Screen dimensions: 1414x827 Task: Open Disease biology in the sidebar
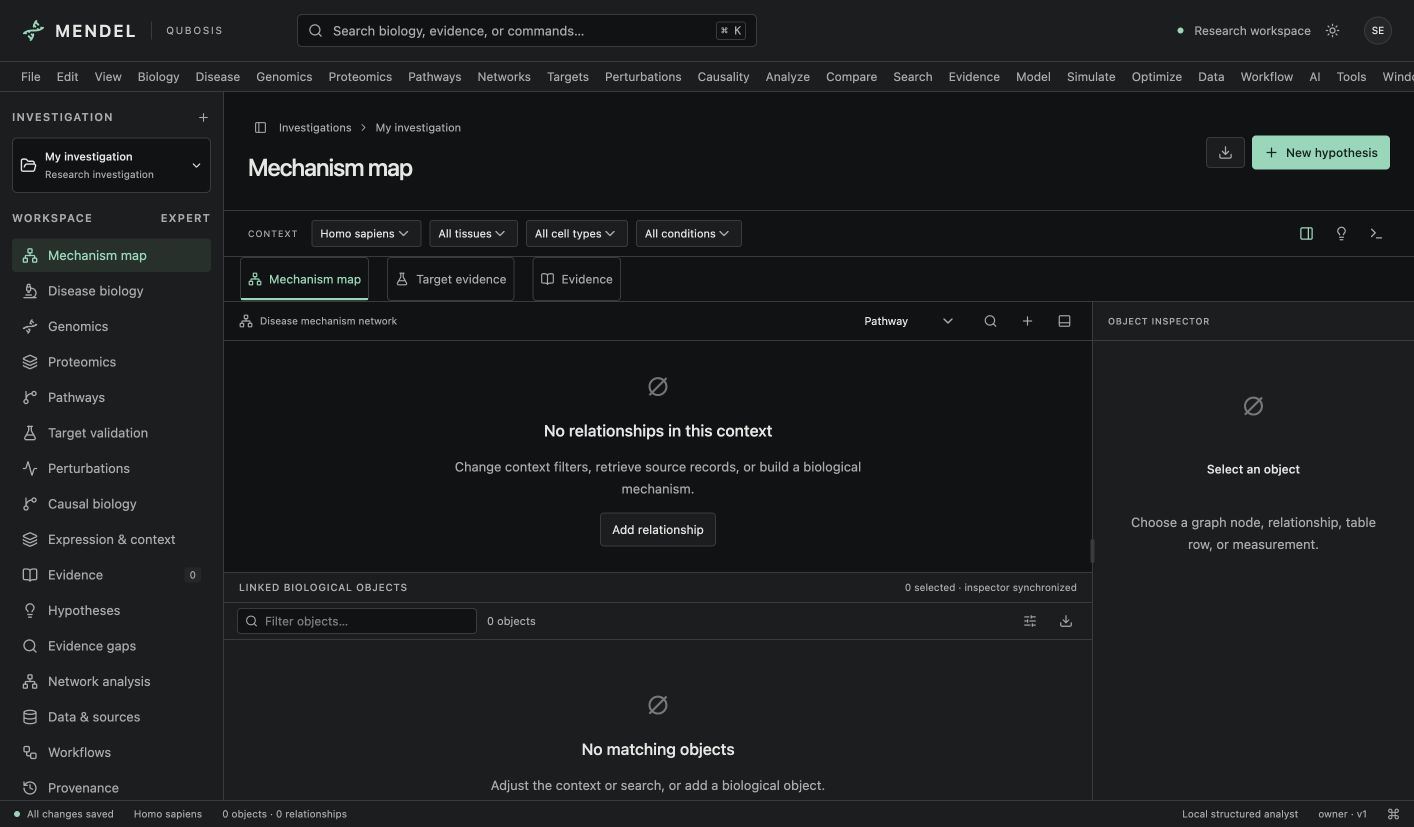pos(111,291)
